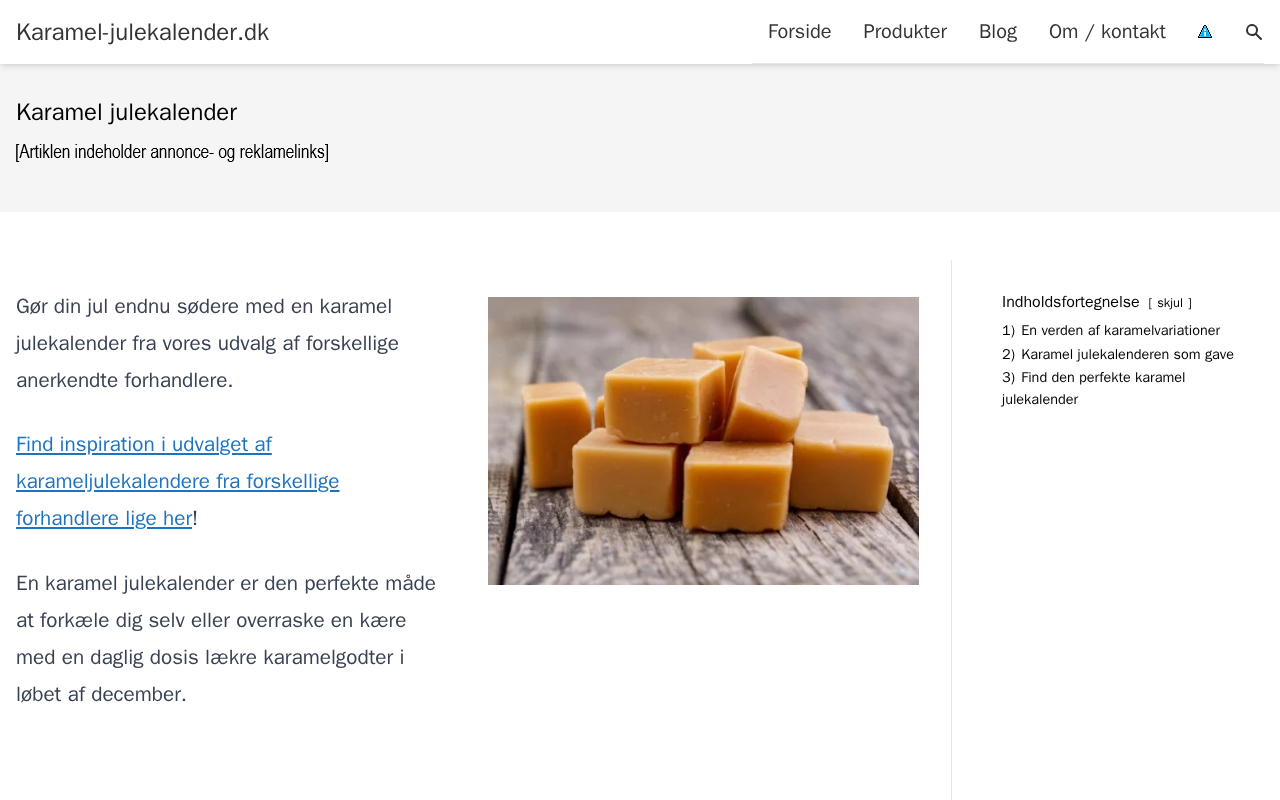Screen dimensions: 1280x800
Task: Click the blue triangle info icon
Action: pos(1205,32)
